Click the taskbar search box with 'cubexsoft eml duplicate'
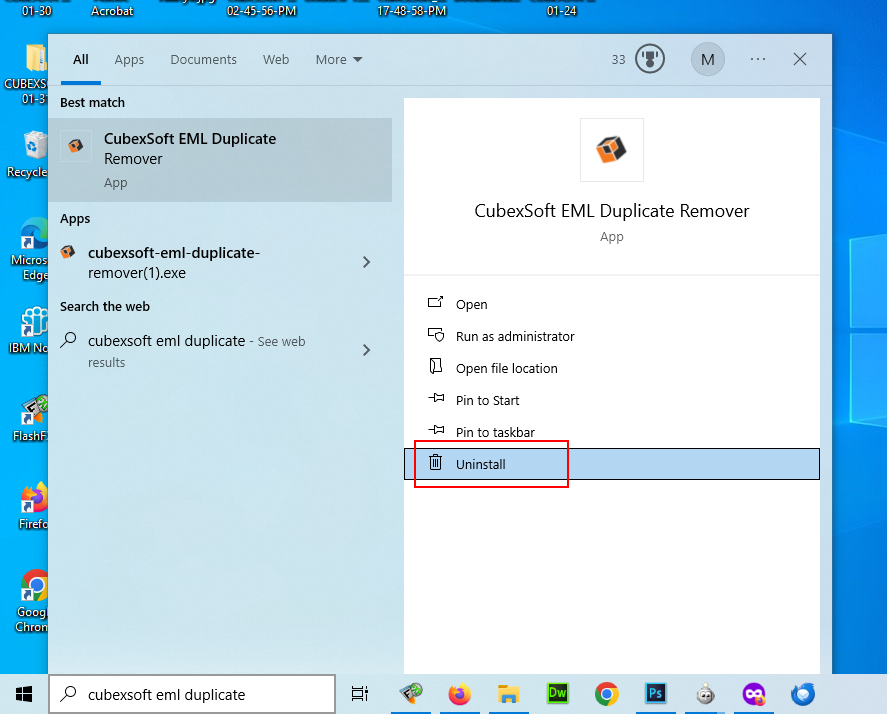 [192, 694]
